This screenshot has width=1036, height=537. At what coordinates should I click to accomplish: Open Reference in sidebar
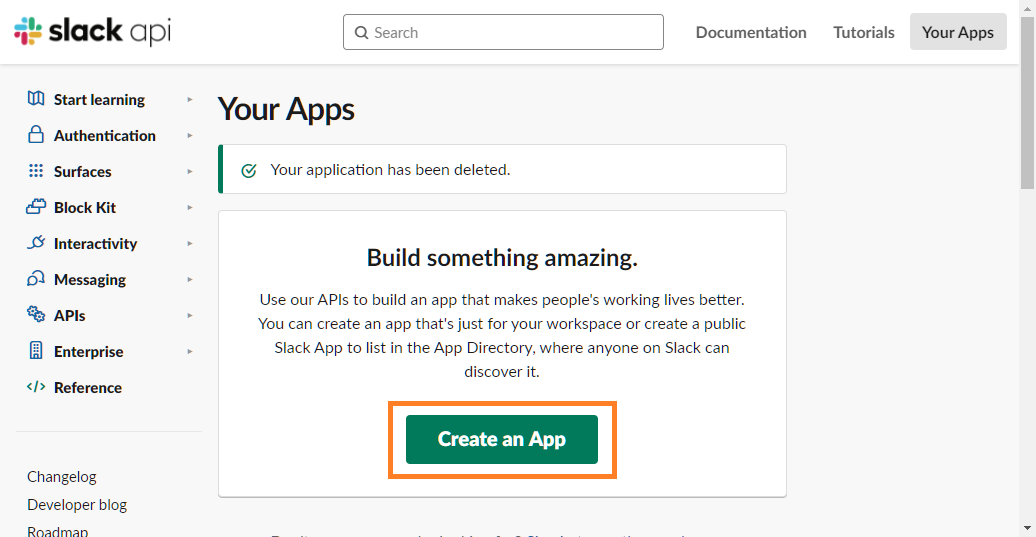(x=88, y=388)
